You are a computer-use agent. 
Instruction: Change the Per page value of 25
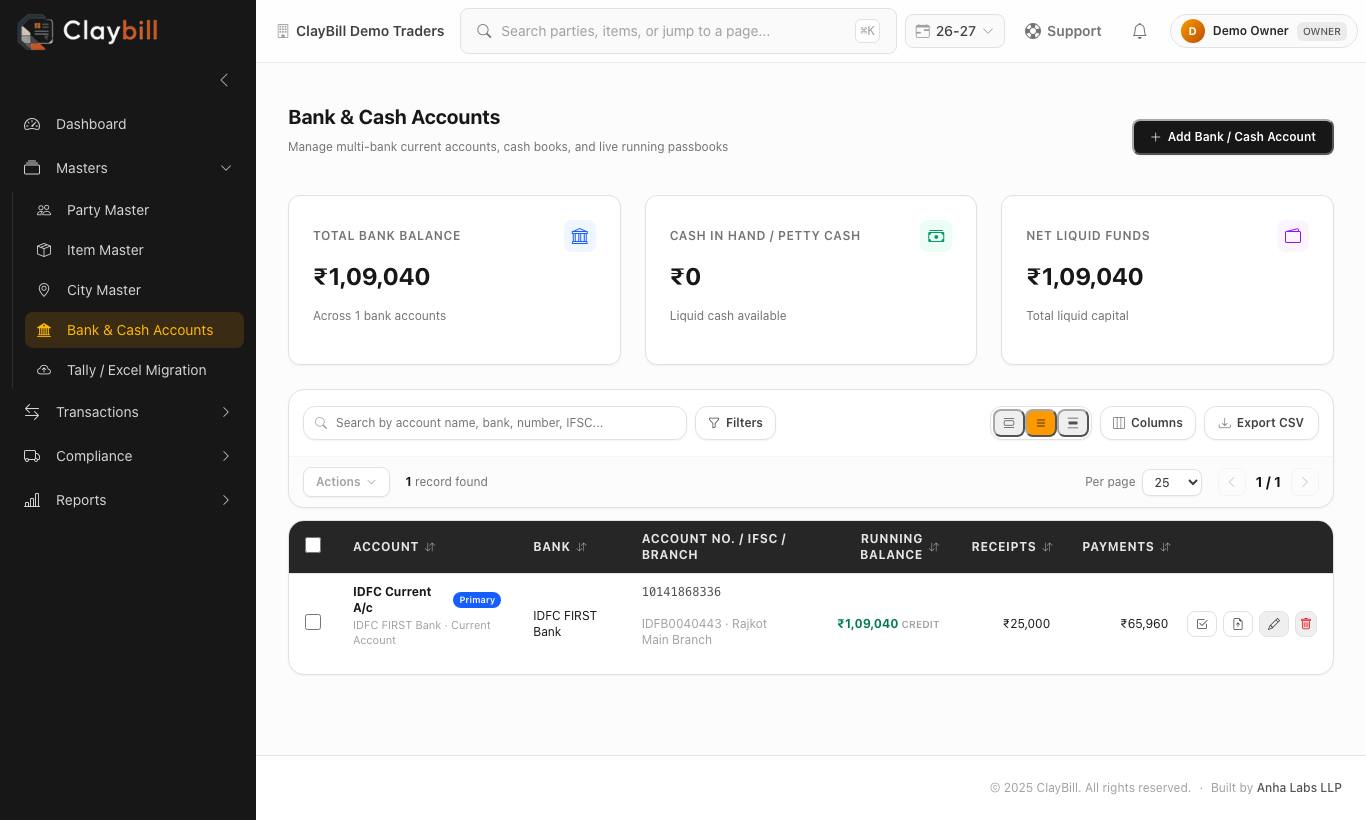click(x=1172, y=482)
